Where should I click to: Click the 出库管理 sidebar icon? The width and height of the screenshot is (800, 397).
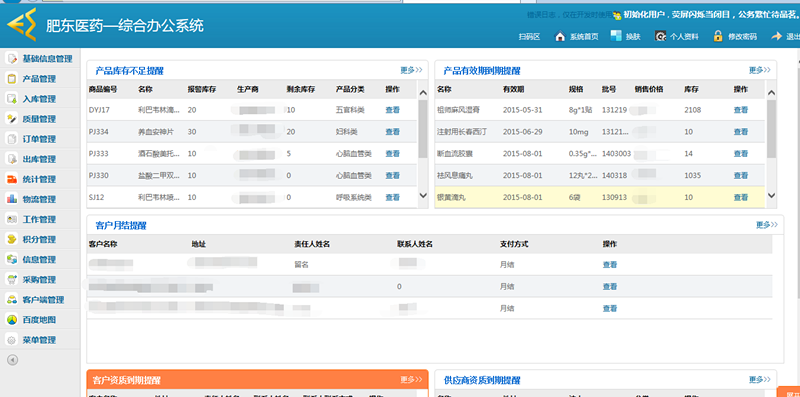tap(11, 159)
